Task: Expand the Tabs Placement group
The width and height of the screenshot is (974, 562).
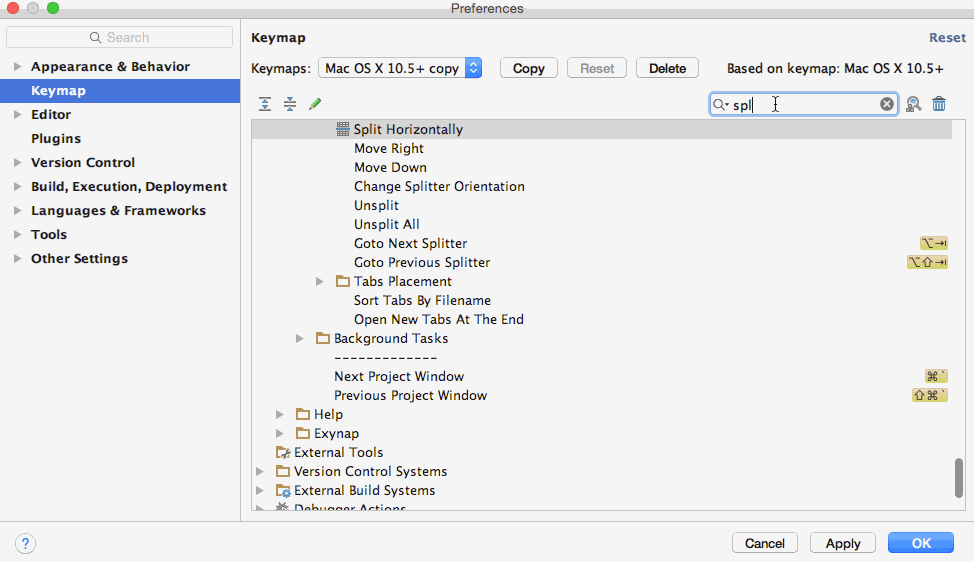Action: (x=320, y=282)
